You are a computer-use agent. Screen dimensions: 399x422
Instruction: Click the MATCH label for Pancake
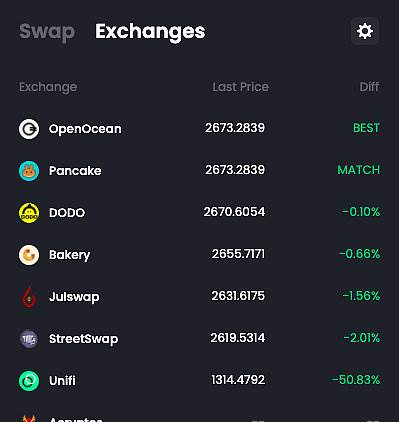[359, 170]
